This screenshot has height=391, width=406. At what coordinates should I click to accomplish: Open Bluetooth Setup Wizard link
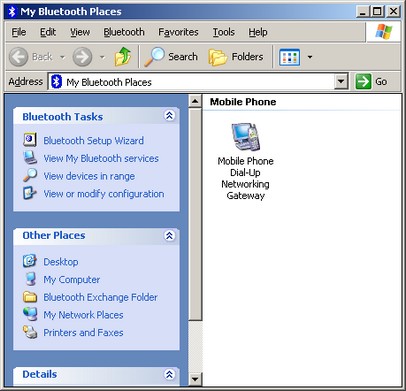[x=94, y=141]
